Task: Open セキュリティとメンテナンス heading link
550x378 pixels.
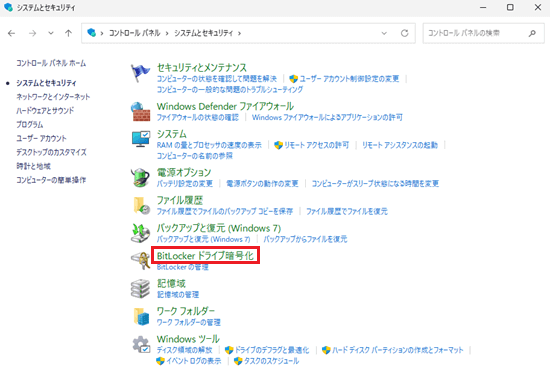Action: [202, 67]
